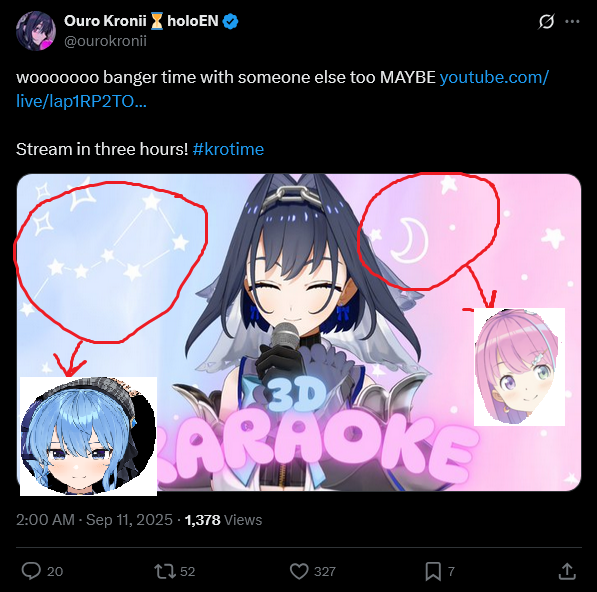The width and height of the screenshot is (597, 592).
Task: Click the Ouro Kronii display name
Action: point(105,21)
